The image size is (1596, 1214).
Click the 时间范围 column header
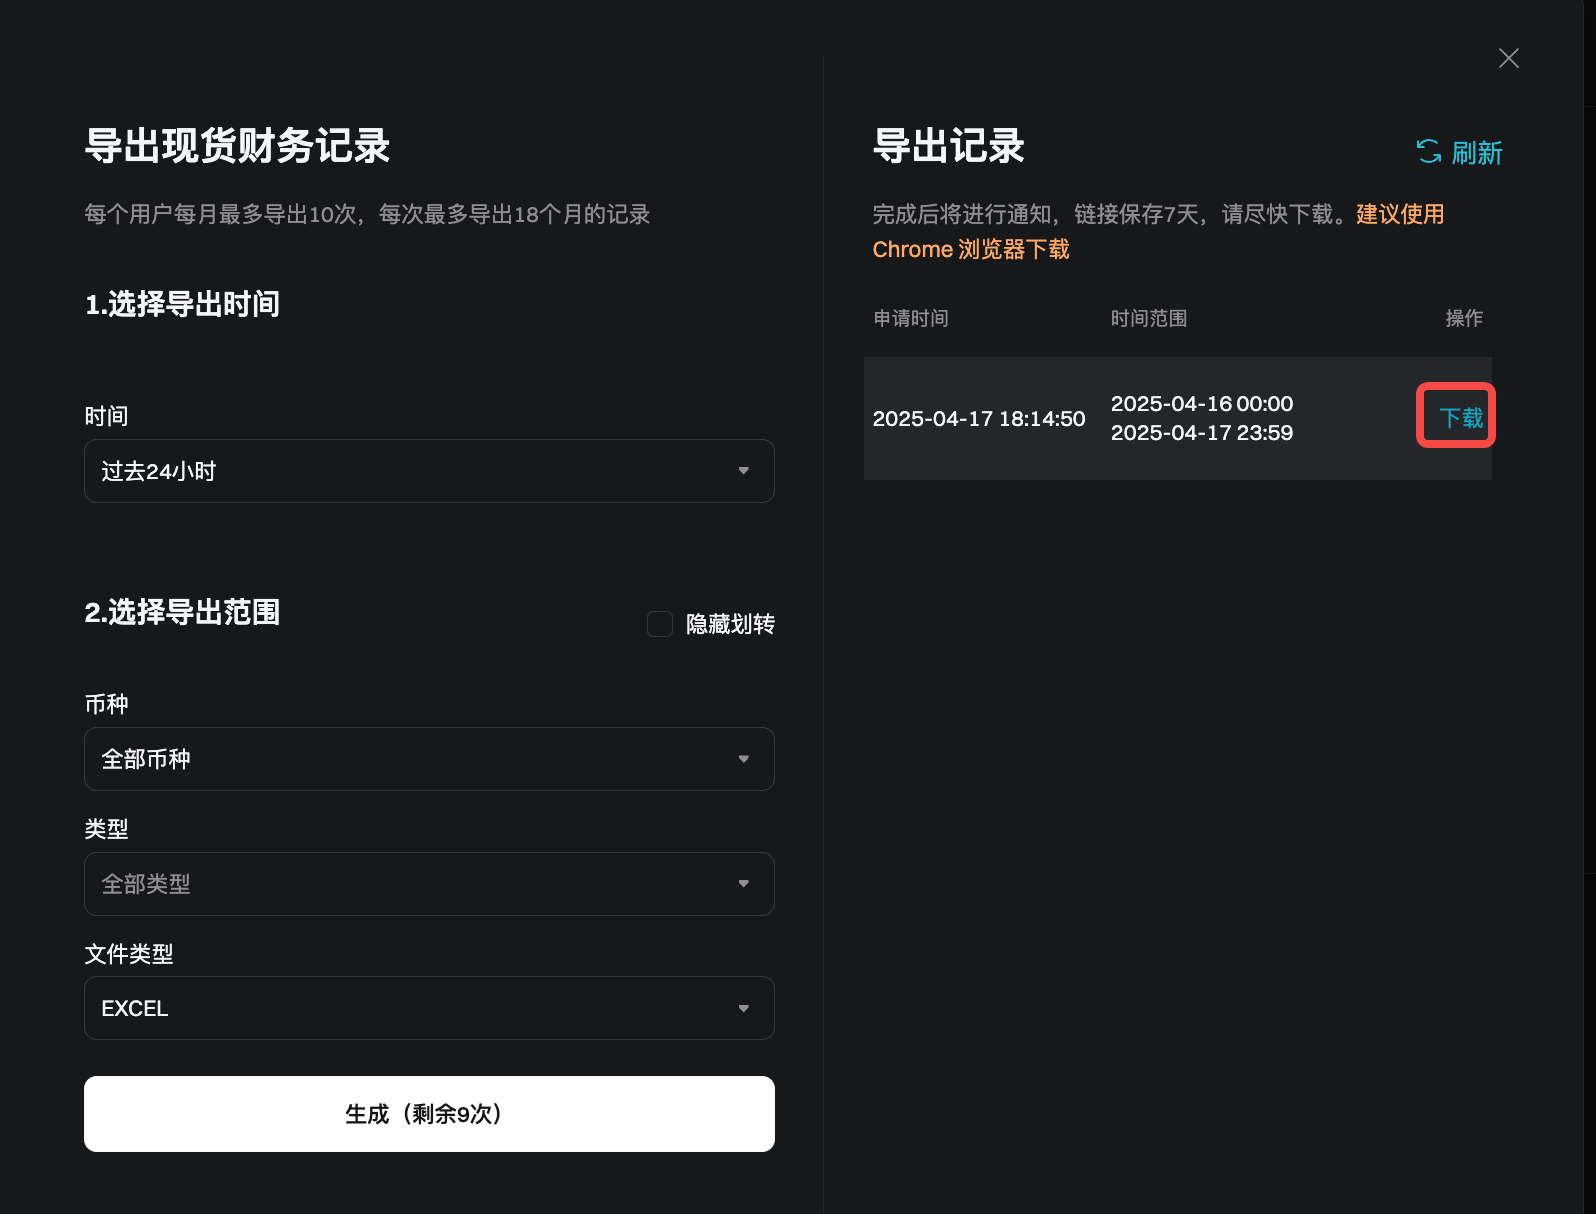[1148, 318]
